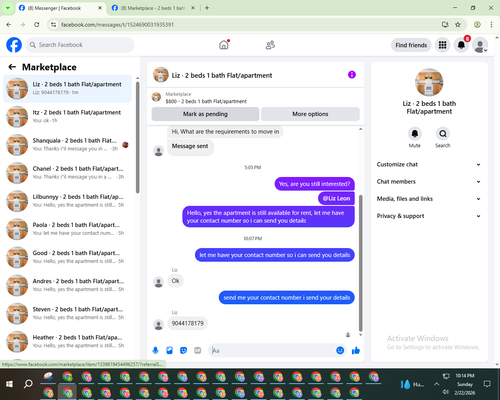Open conversation information purple icon
Viewport: 500px width, 400px height.
352,75
